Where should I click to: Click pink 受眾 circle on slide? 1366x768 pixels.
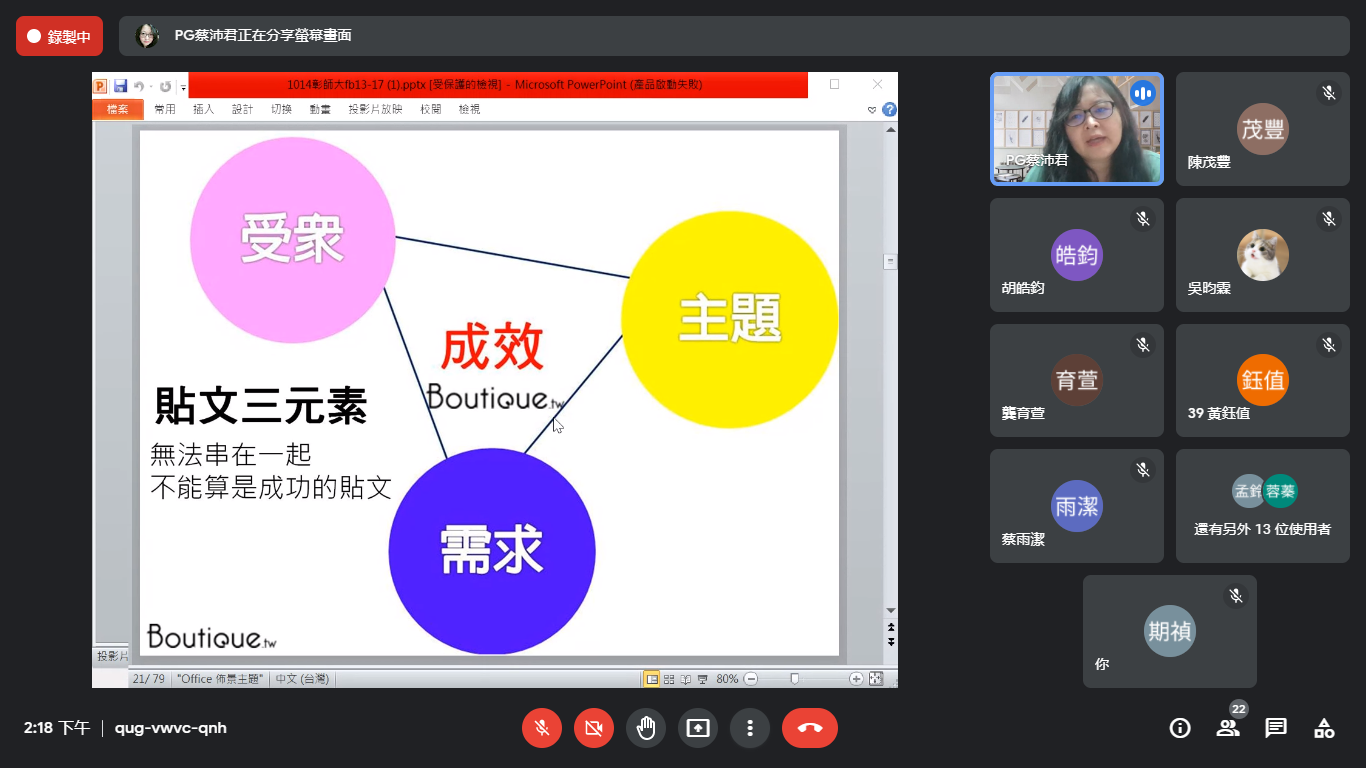pos(292,240)
